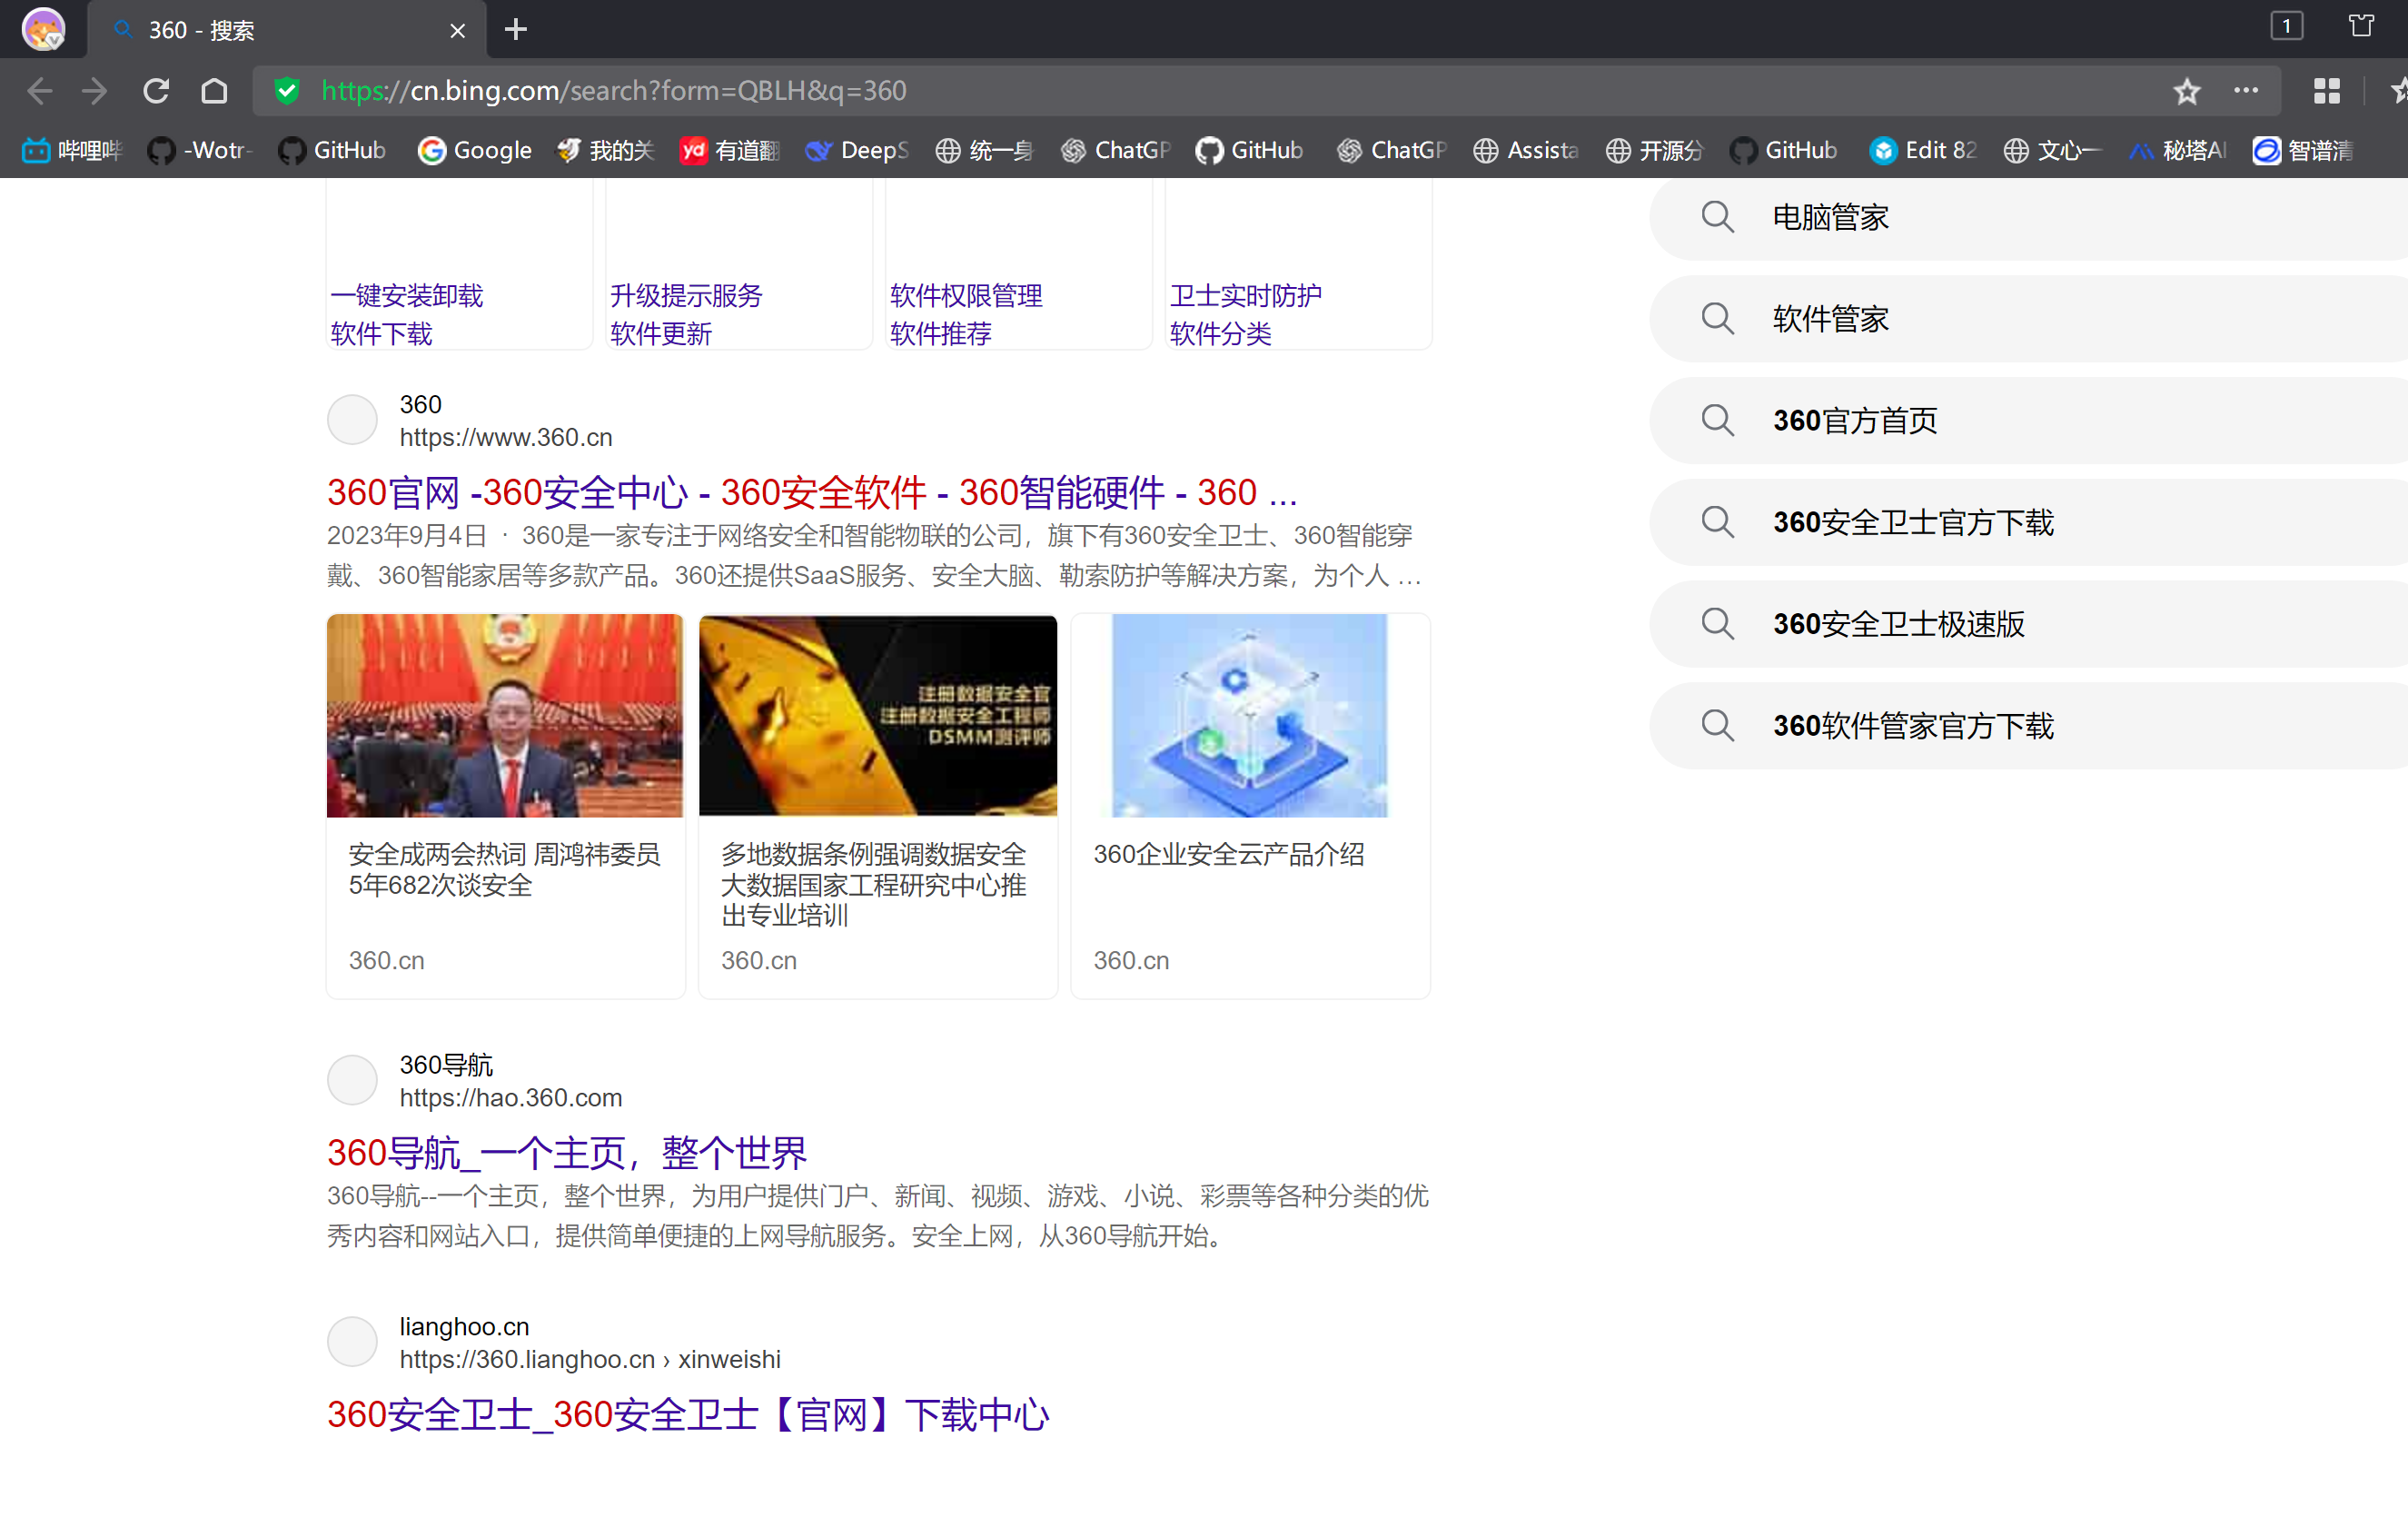Open the 软件下载 link

381,334
